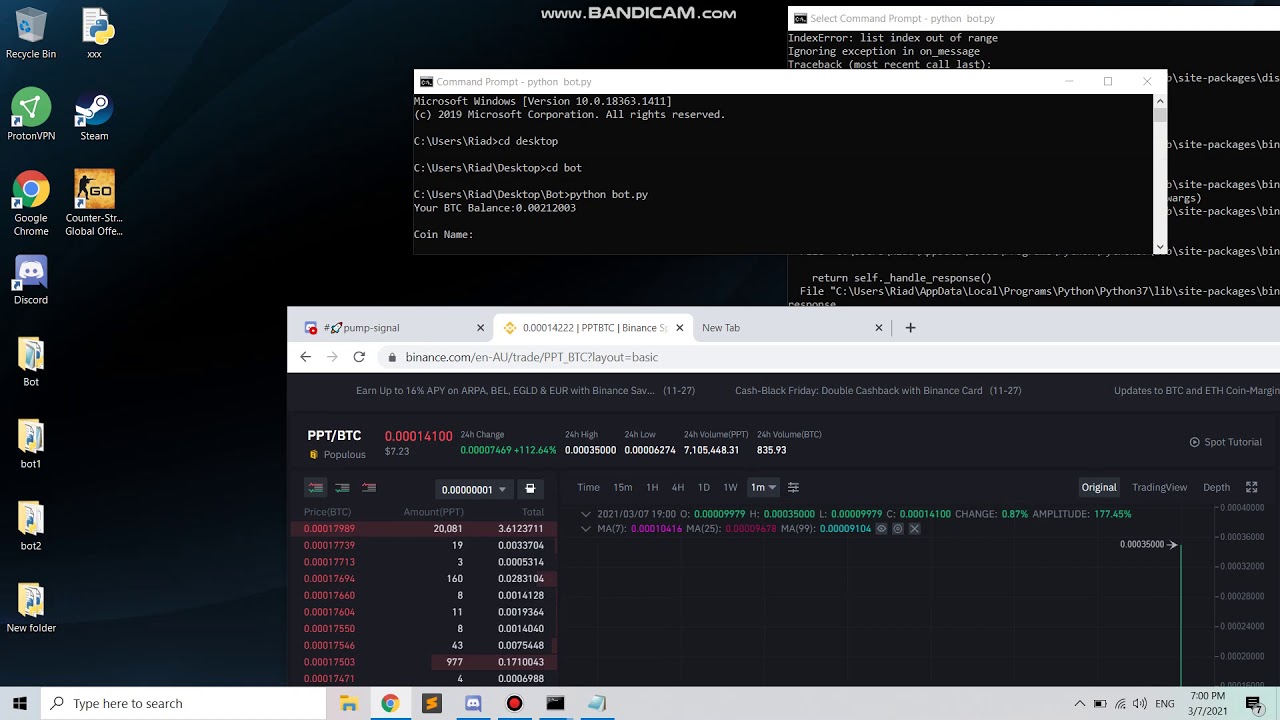
Task: Open the 1m interval dropdown
Action: click(763, 488)
